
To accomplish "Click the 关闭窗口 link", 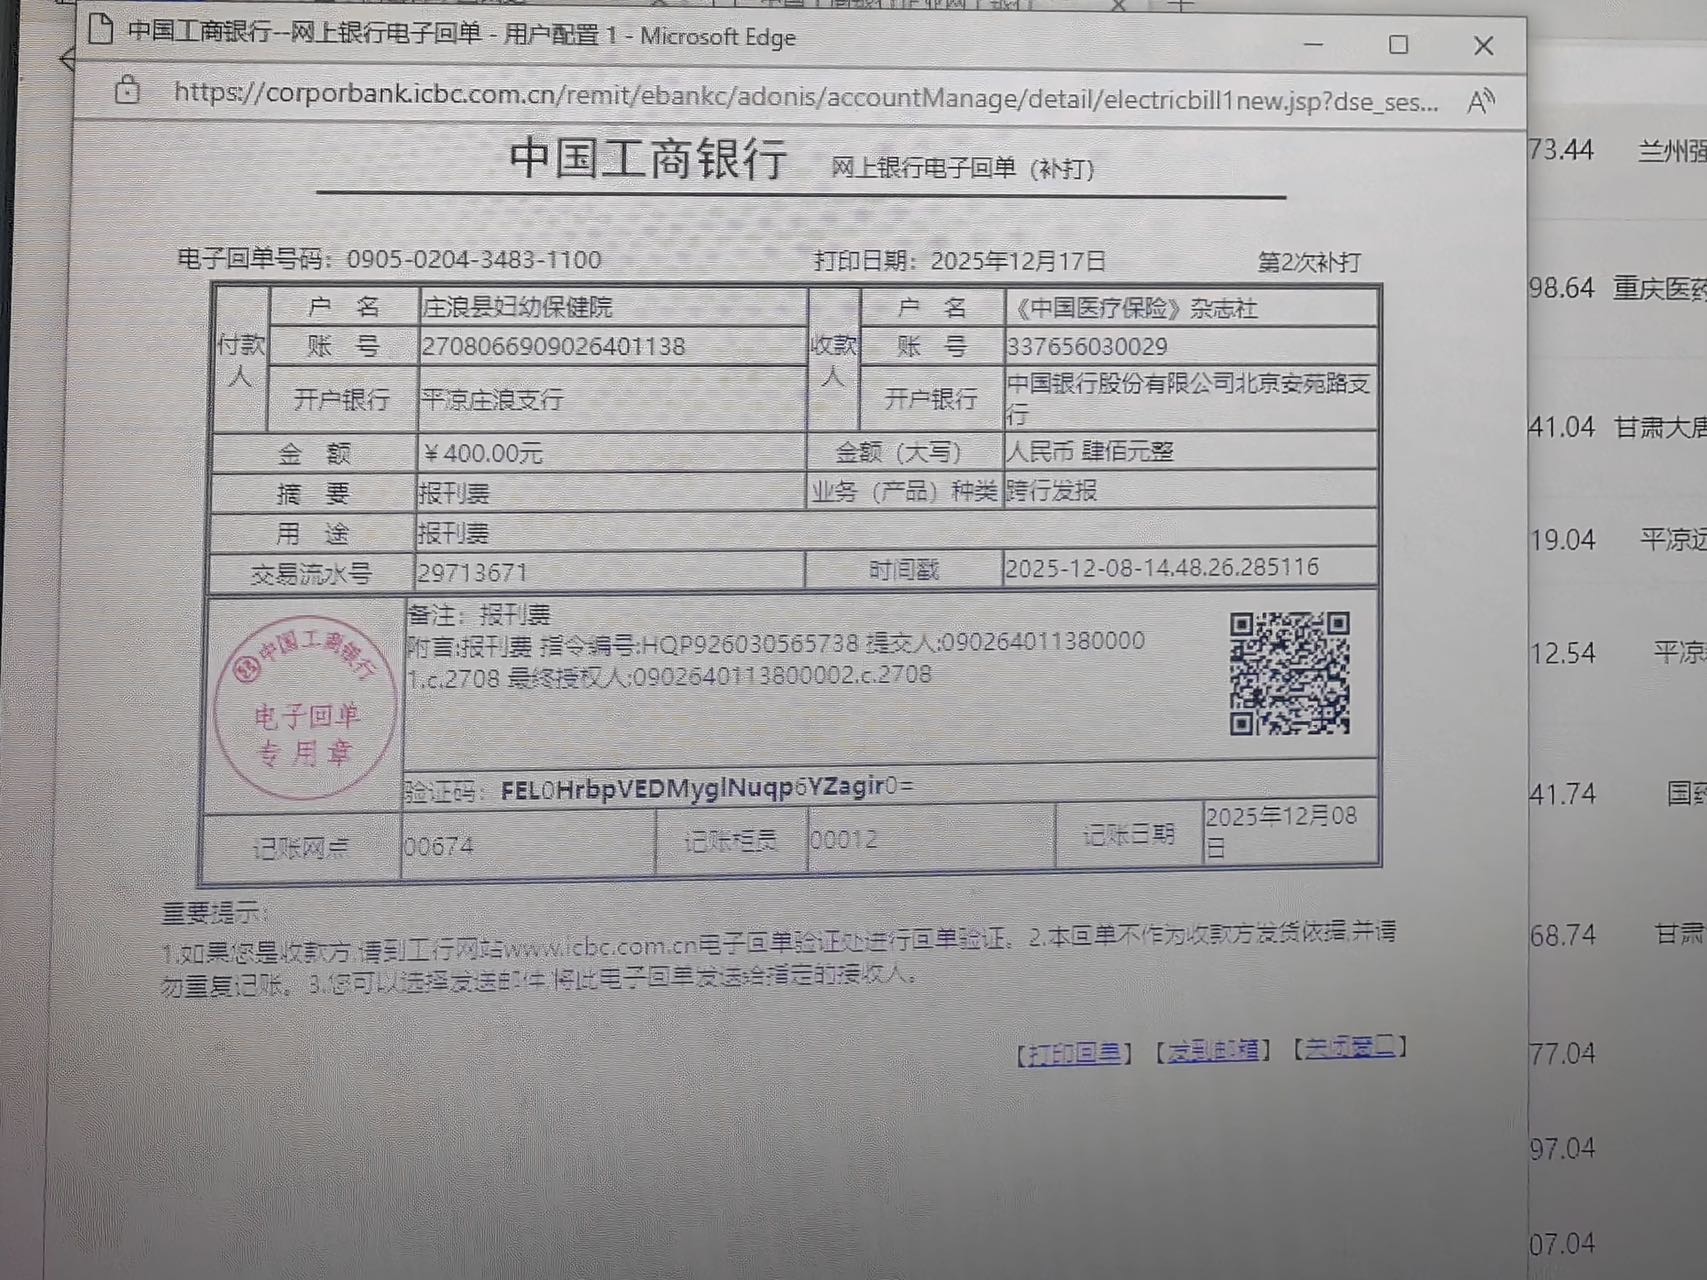I will click(1350, 1047).
